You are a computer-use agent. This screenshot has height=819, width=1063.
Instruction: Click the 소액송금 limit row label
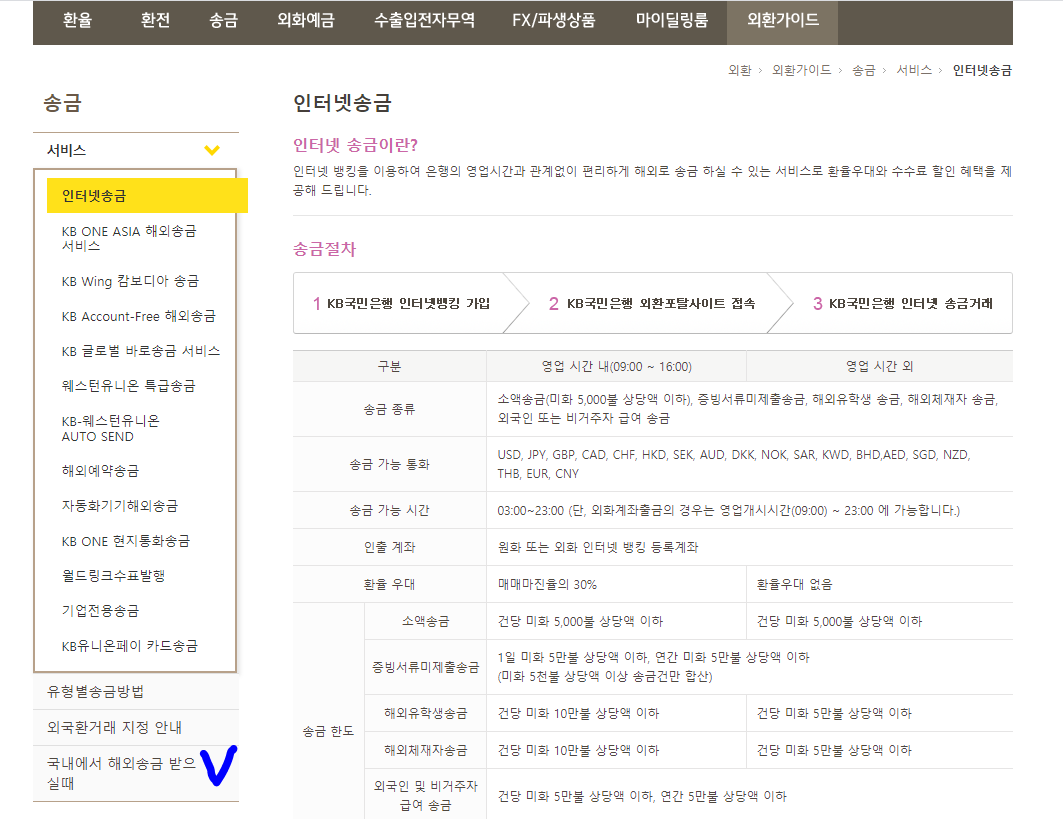click(x=425, y=621)
